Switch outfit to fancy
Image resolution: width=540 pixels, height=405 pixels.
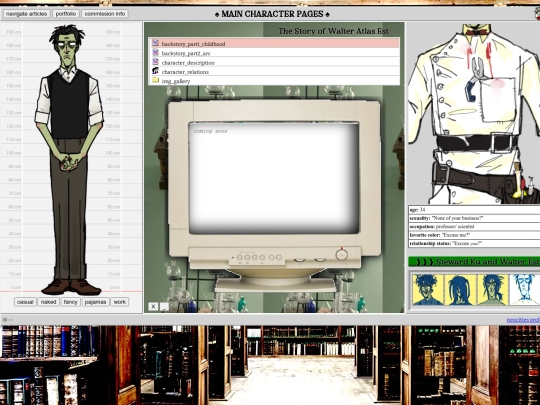tap(70, 302)
